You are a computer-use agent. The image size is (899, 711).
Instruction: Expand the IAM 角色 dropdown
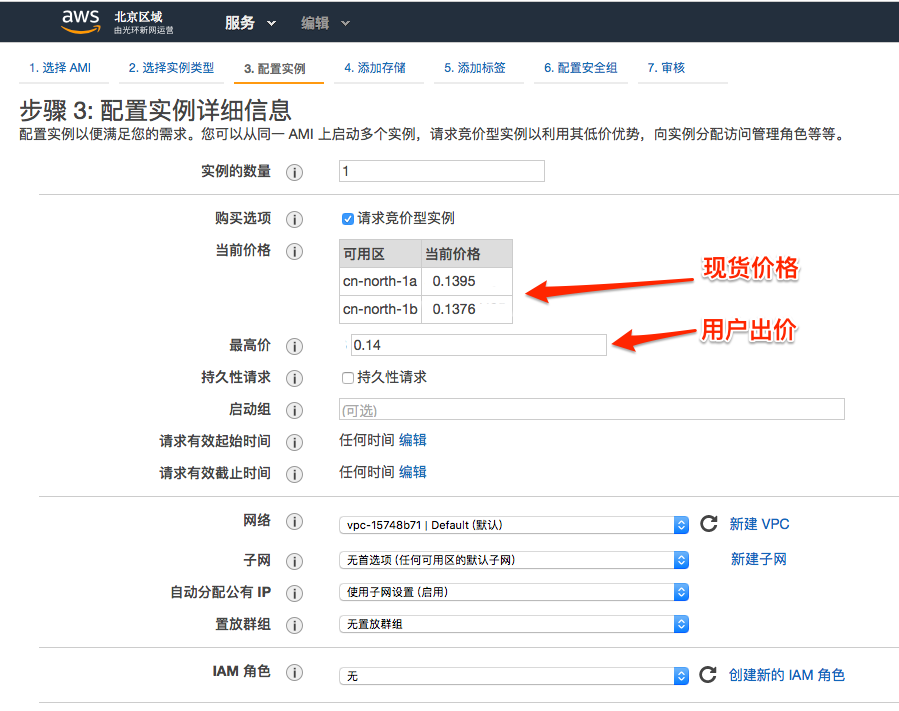tap(514, 676)
